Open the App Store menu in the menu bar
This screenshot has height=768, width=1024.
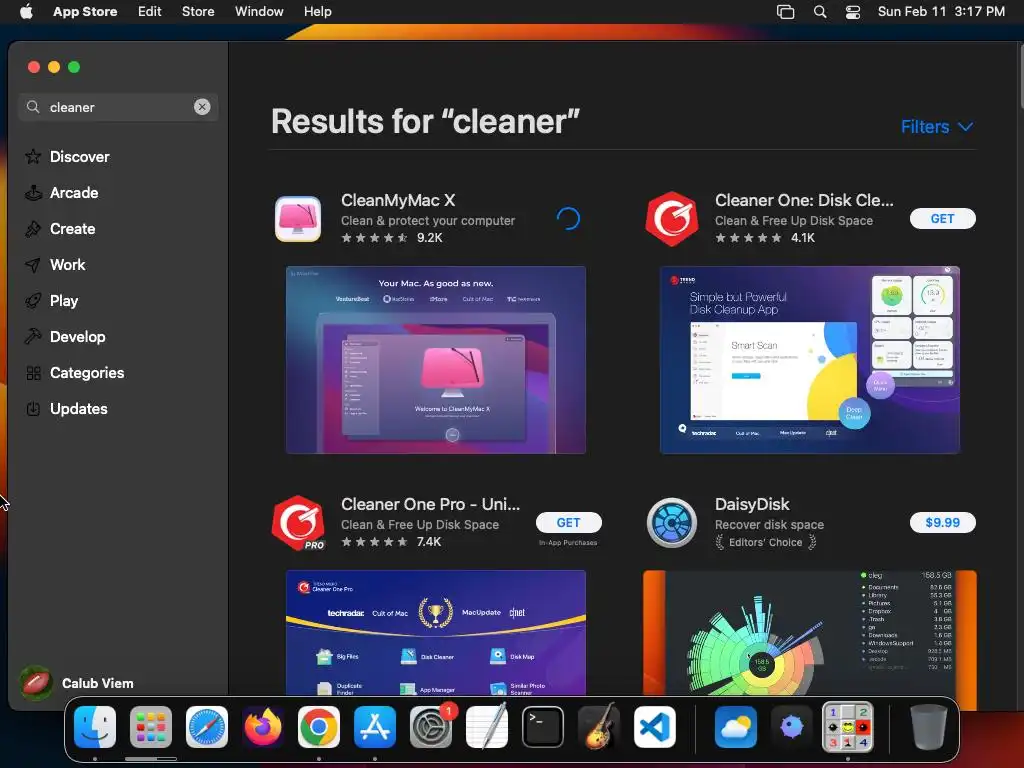(x=85, y=12)
